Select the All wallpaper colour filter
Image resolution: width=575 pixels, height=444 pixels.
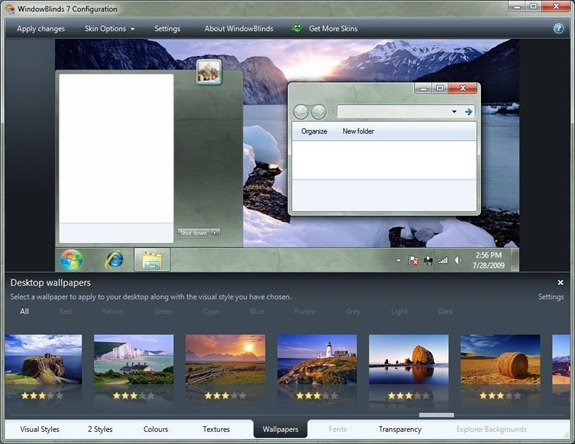(24, 311)
